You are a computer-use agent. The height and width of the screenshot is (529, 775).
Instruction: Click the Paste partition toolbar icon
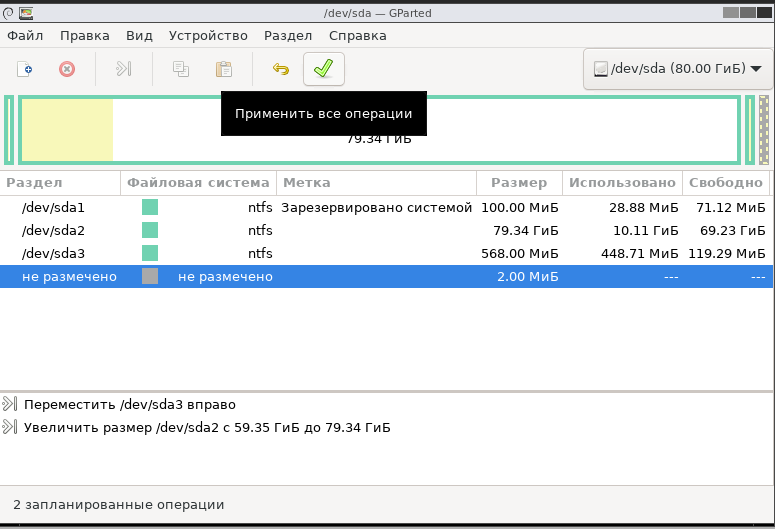224,69
